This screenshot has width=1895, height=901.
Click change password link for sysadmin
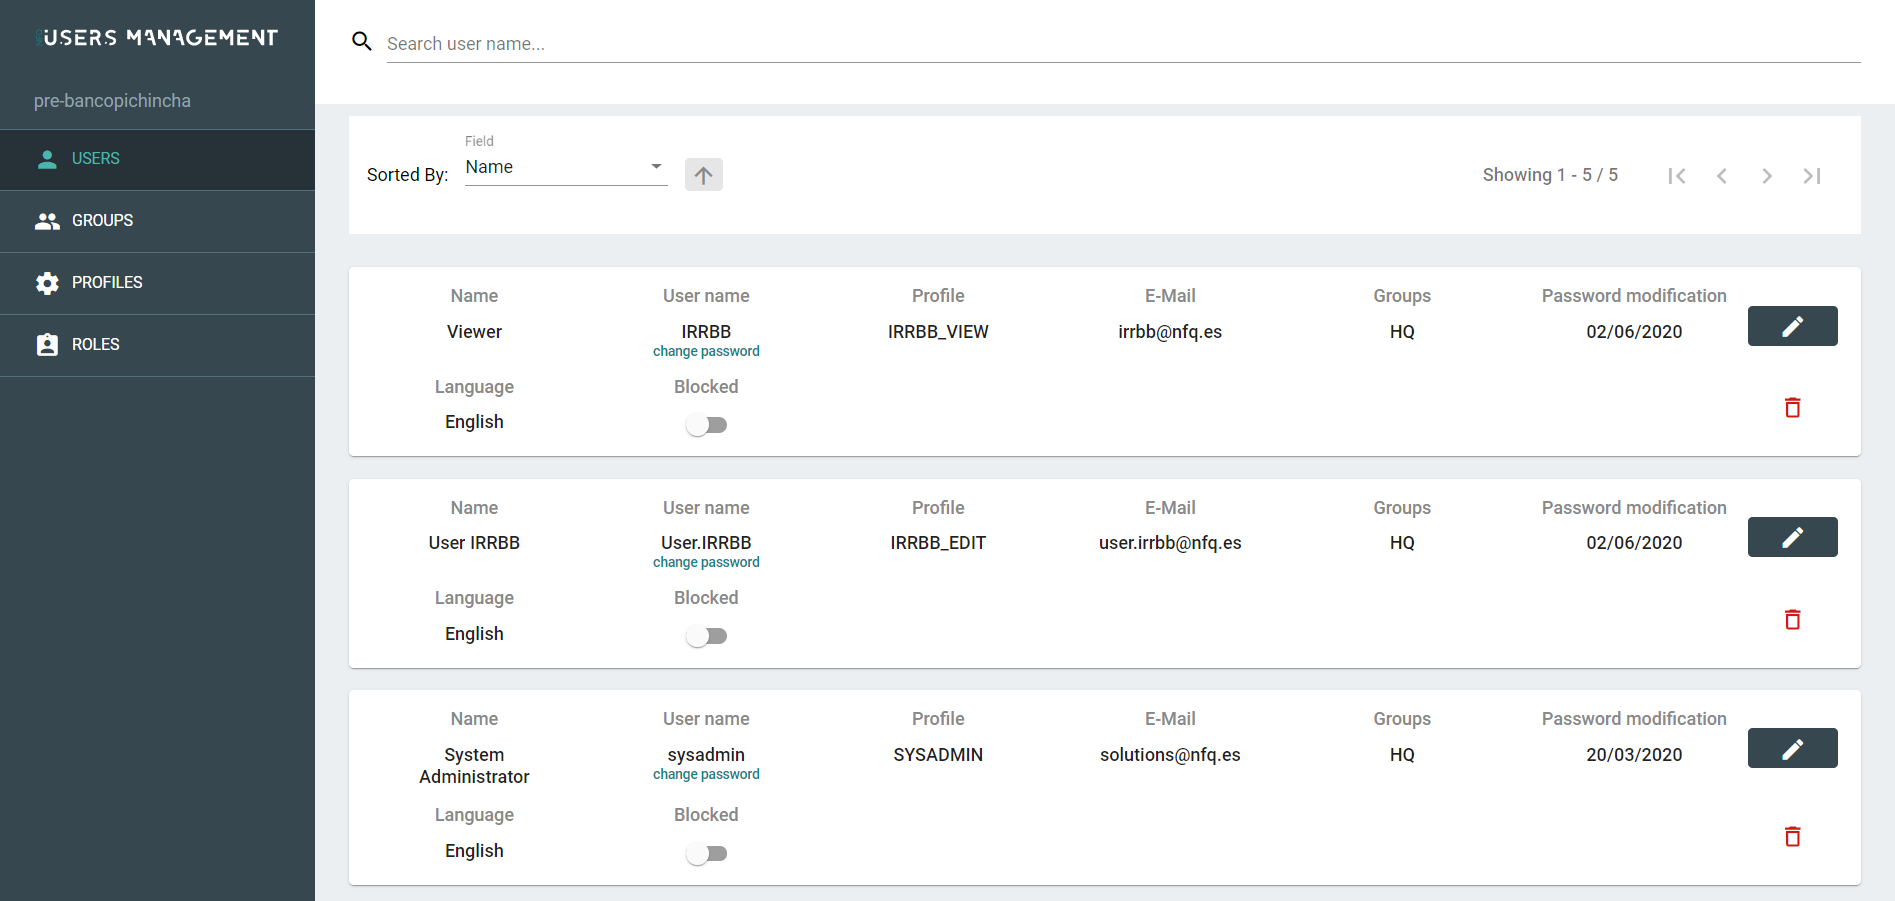706,774
